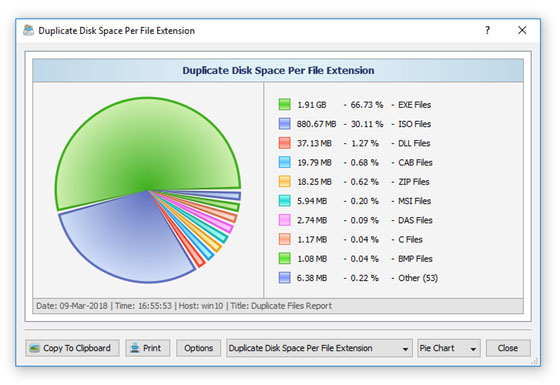This screenshot has width=560, height=385.
Task: Click the 'BMP Files' legend label
Action: pyautogui.click(x=415, y=259)
